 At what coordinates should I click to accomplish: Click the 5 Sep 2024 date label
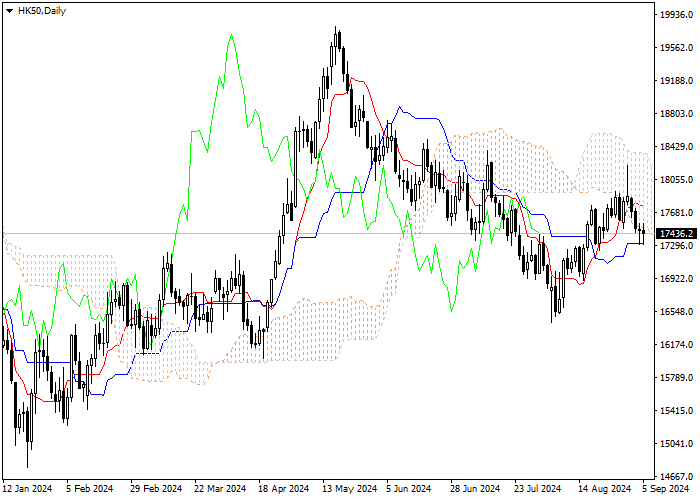click(666, 489)
